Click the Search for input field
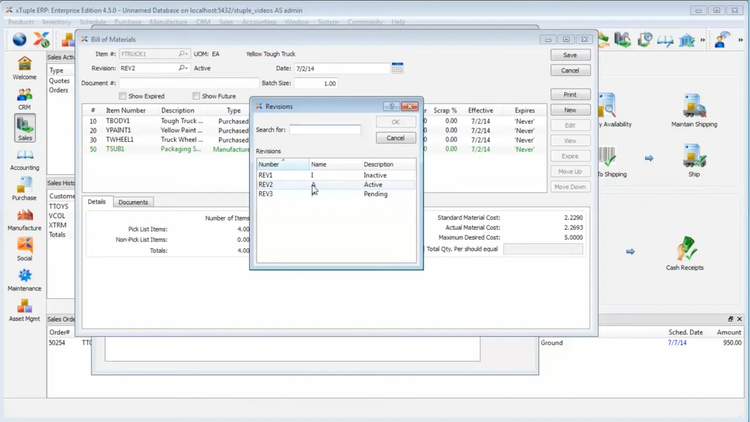 click(325, 130)
